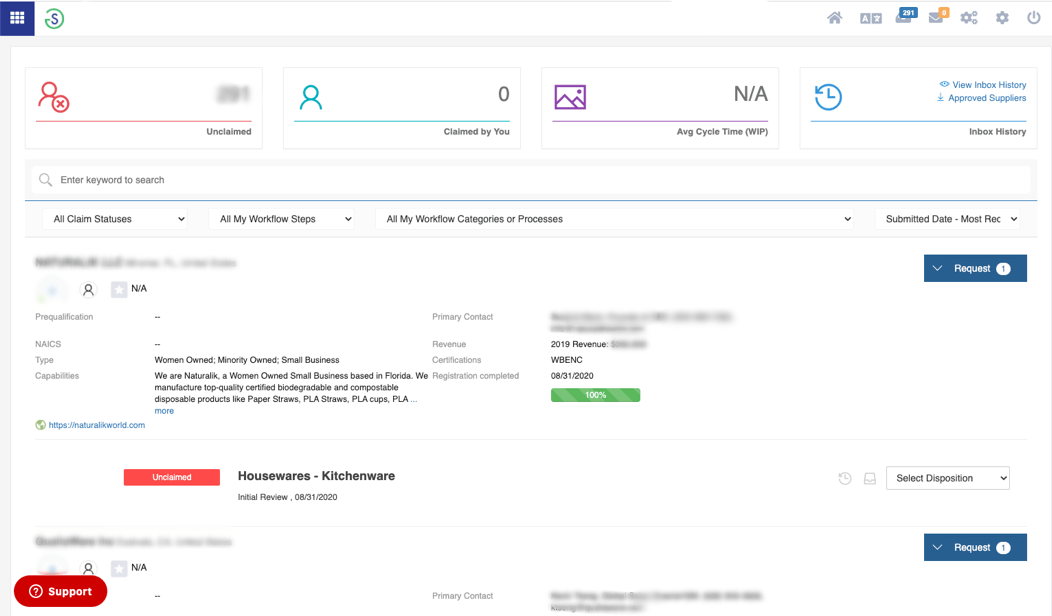Click the 100% registration progress bar

click(x=595, y=395)
